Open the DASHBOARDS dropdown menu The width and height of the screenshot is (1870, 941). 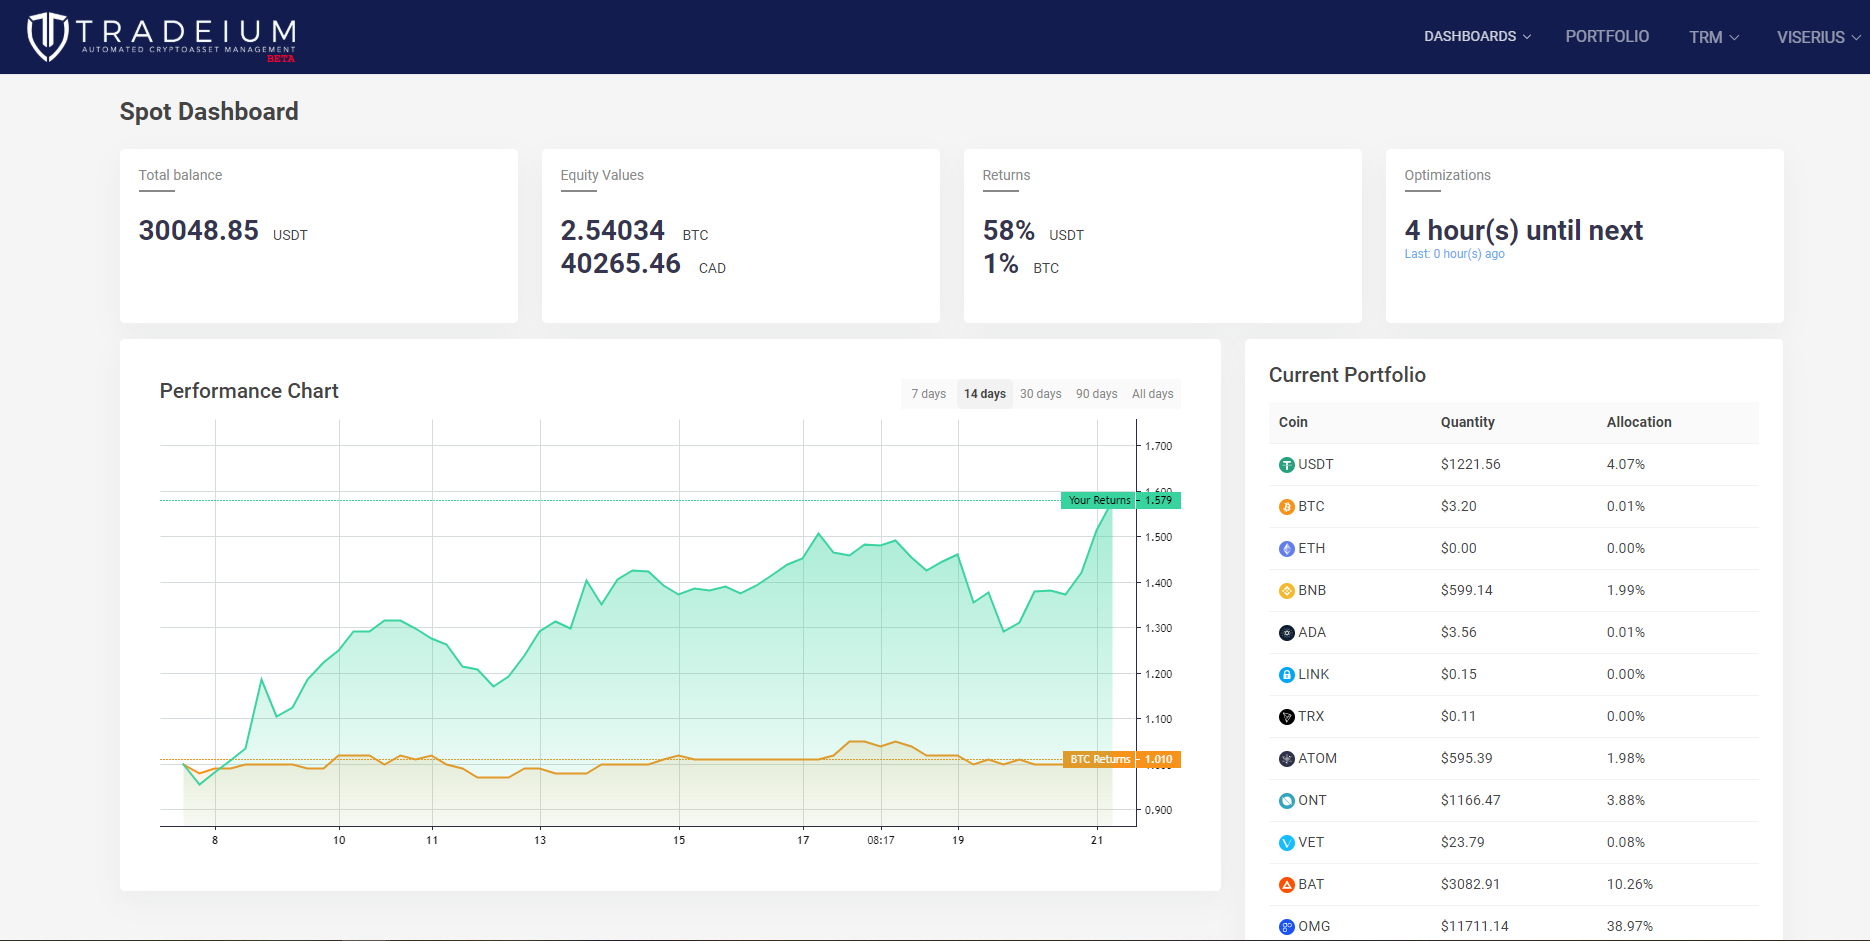(x=1477, y=36)
